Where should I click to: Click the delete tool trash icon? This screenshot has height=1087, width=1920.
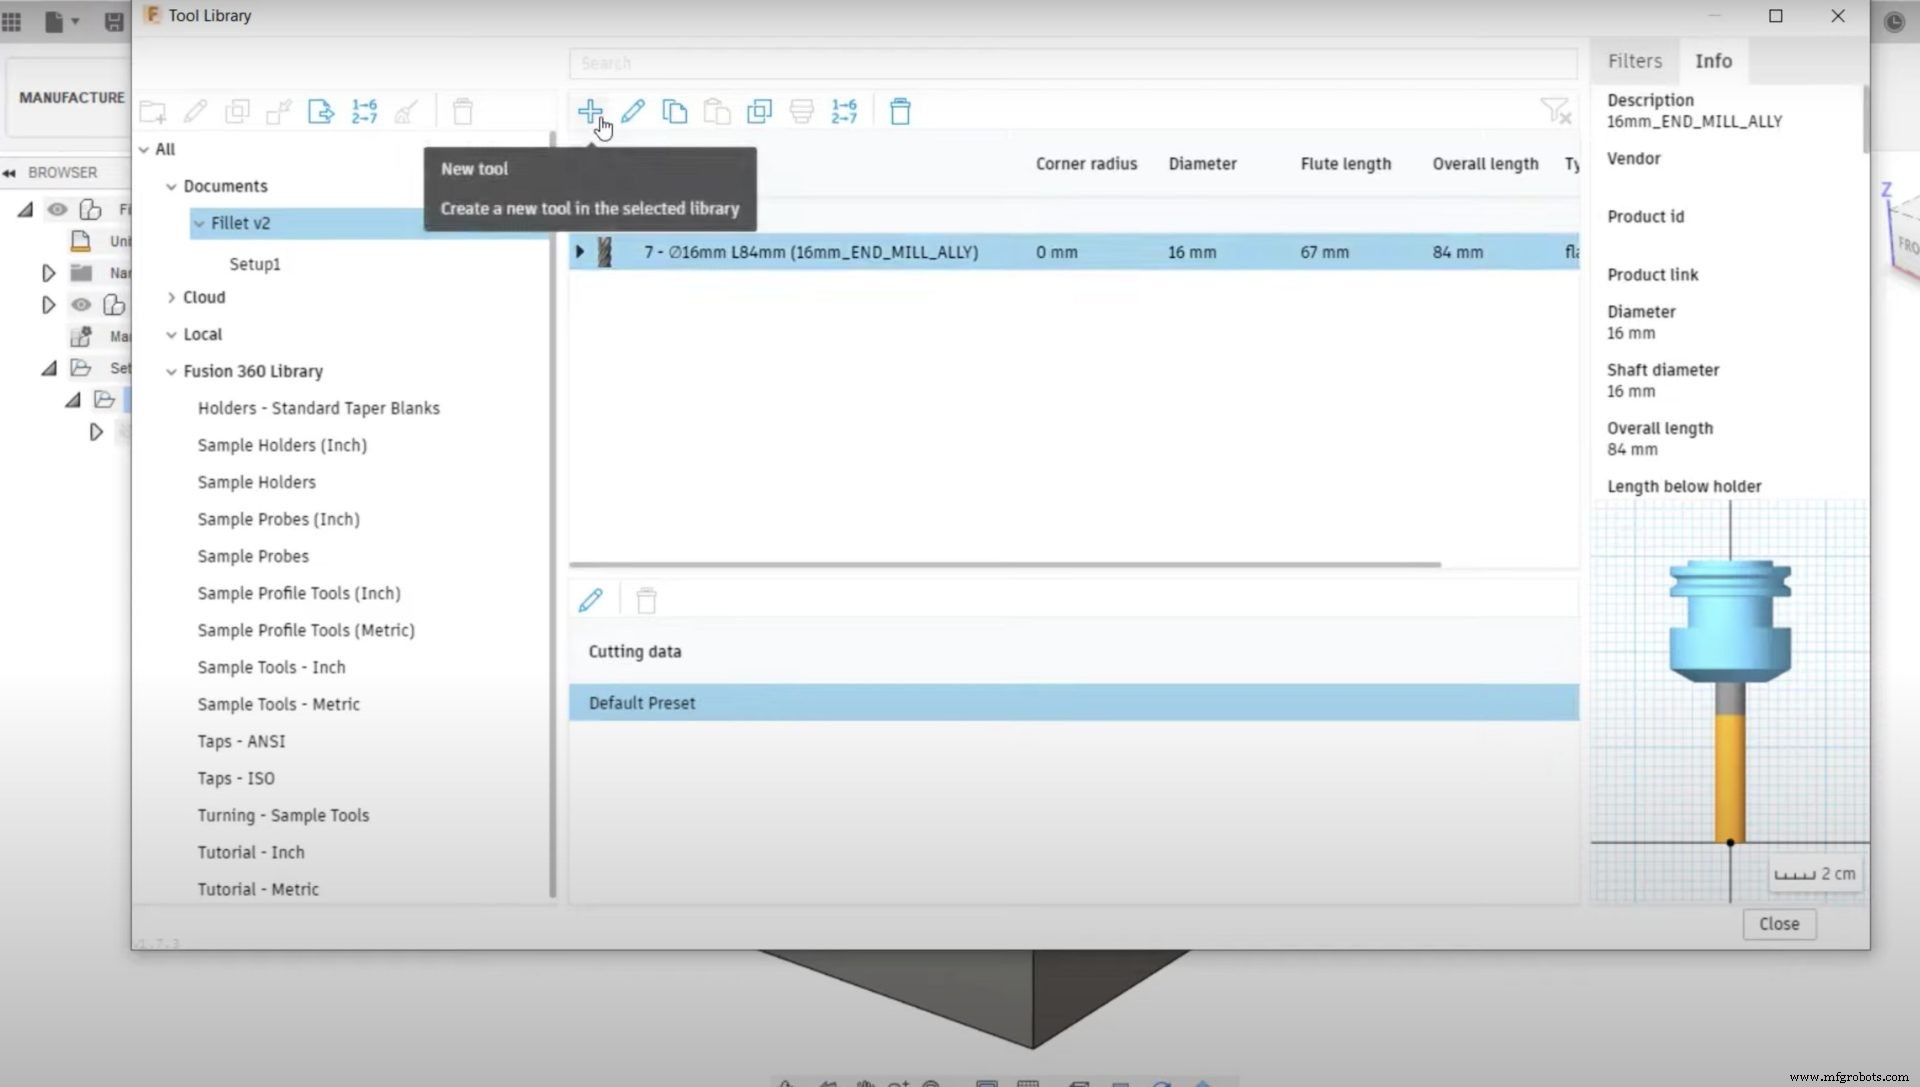click(x=900, y=111)
